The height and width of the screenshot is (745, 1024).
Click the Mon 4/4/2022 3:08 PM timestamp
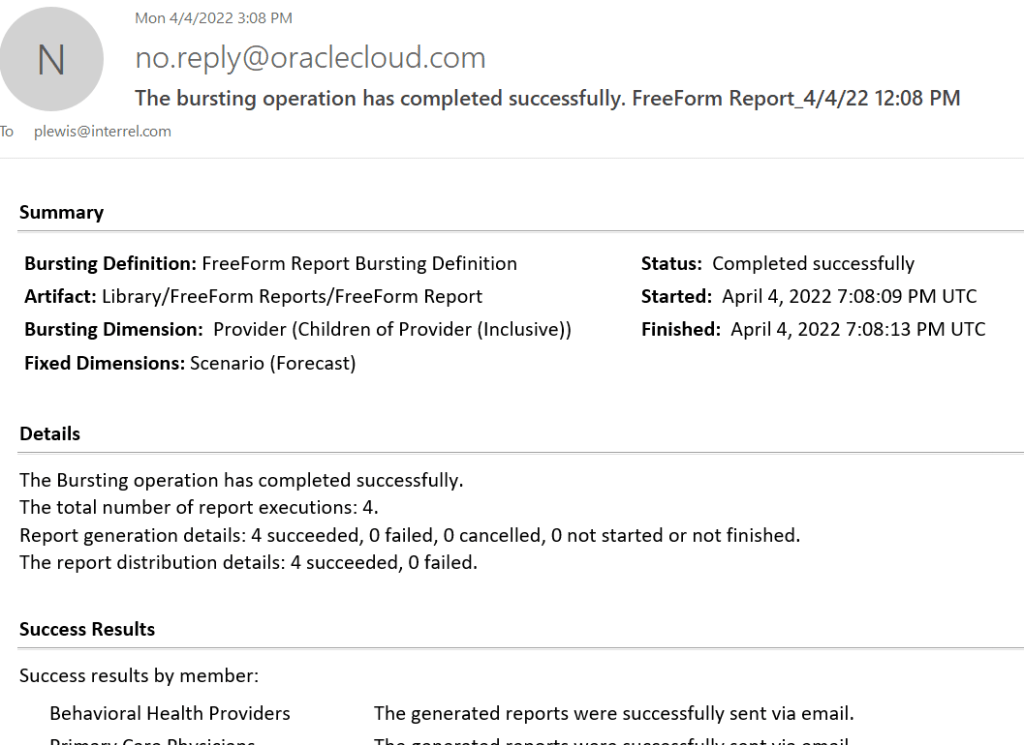(x=214, y=18)
